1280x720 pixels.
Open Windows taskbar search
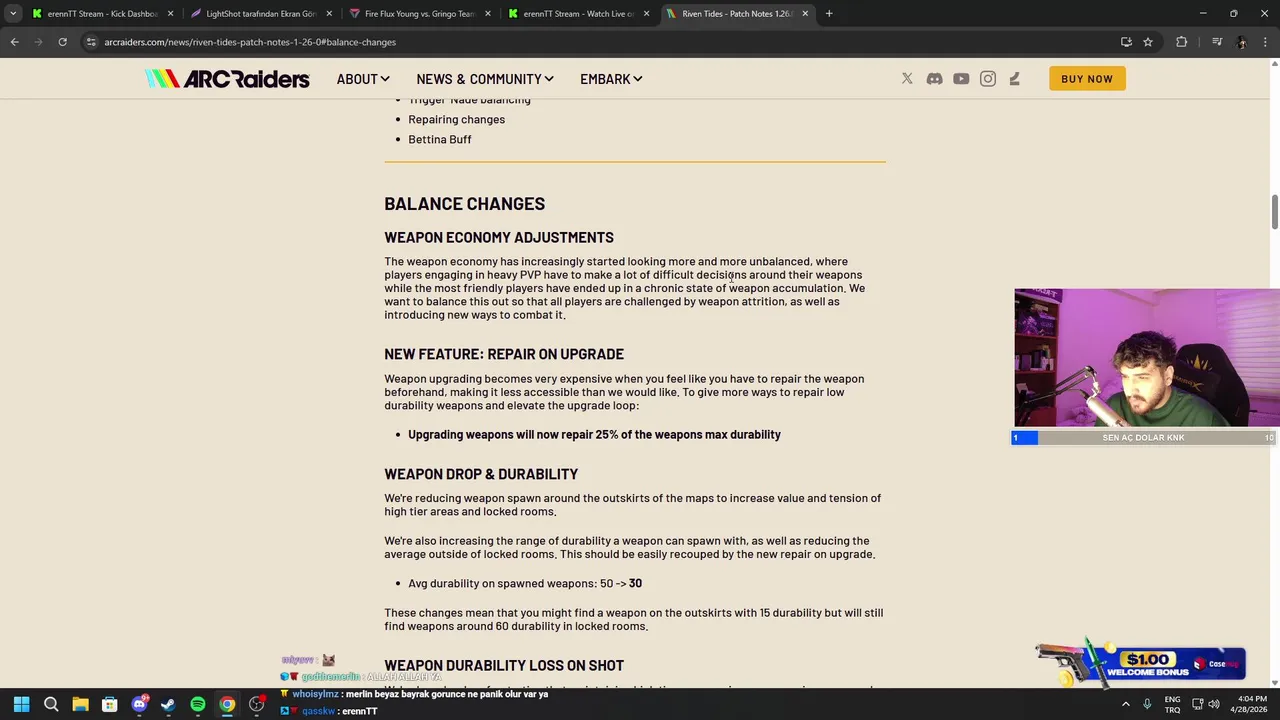[51, 704]
